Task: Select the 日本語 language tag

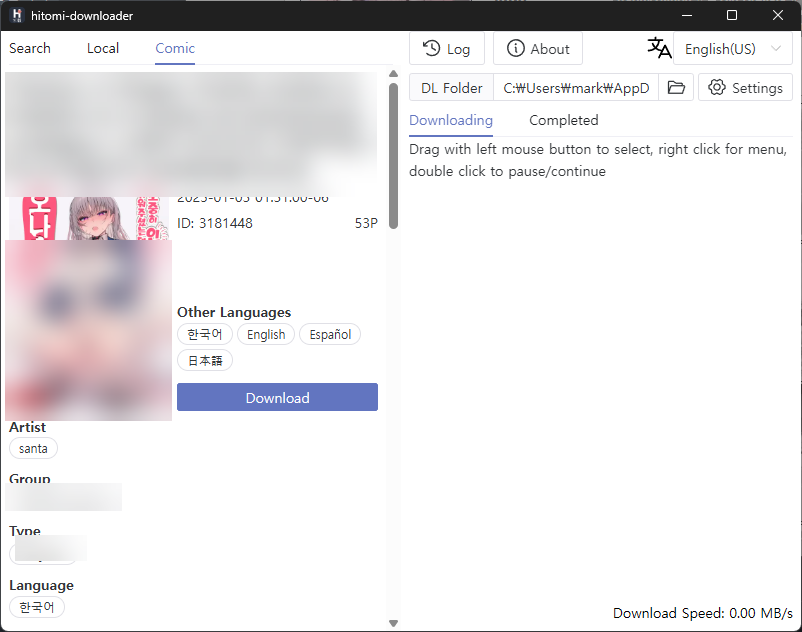Action: tap(205, 360)
